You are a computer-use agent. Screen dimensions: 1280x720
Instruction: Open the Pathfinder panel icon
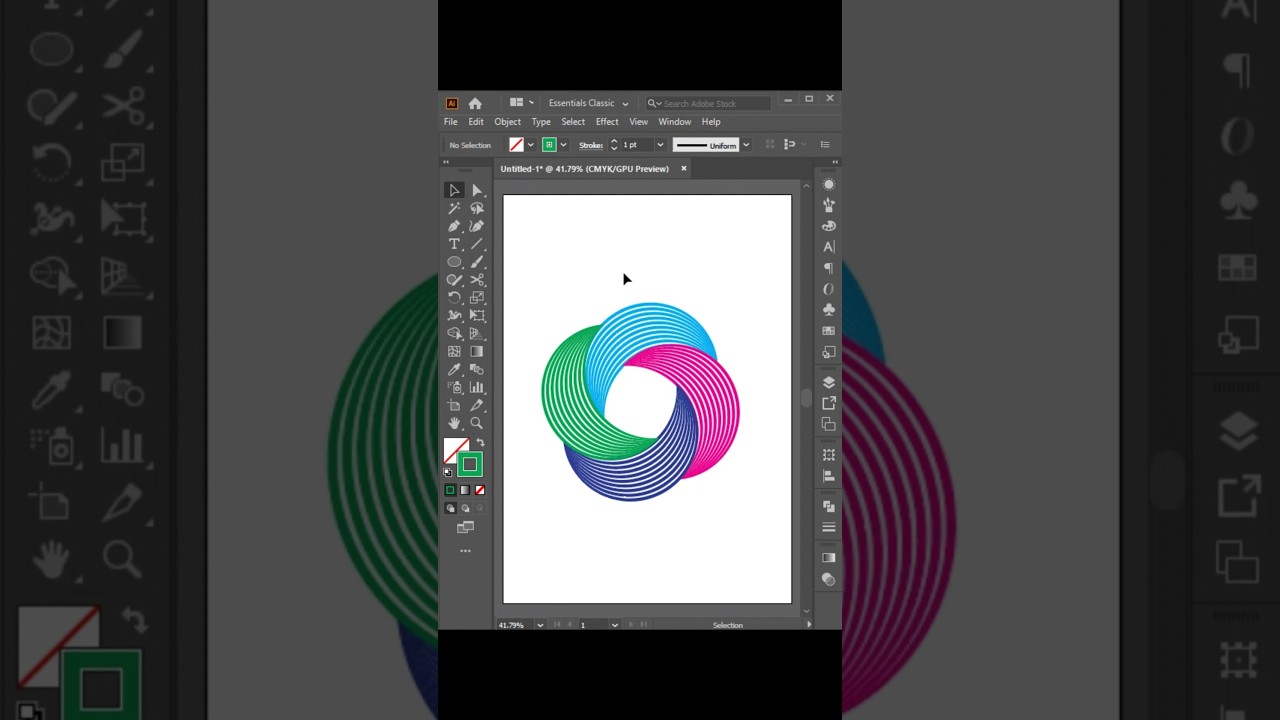[x=828, y=507]
